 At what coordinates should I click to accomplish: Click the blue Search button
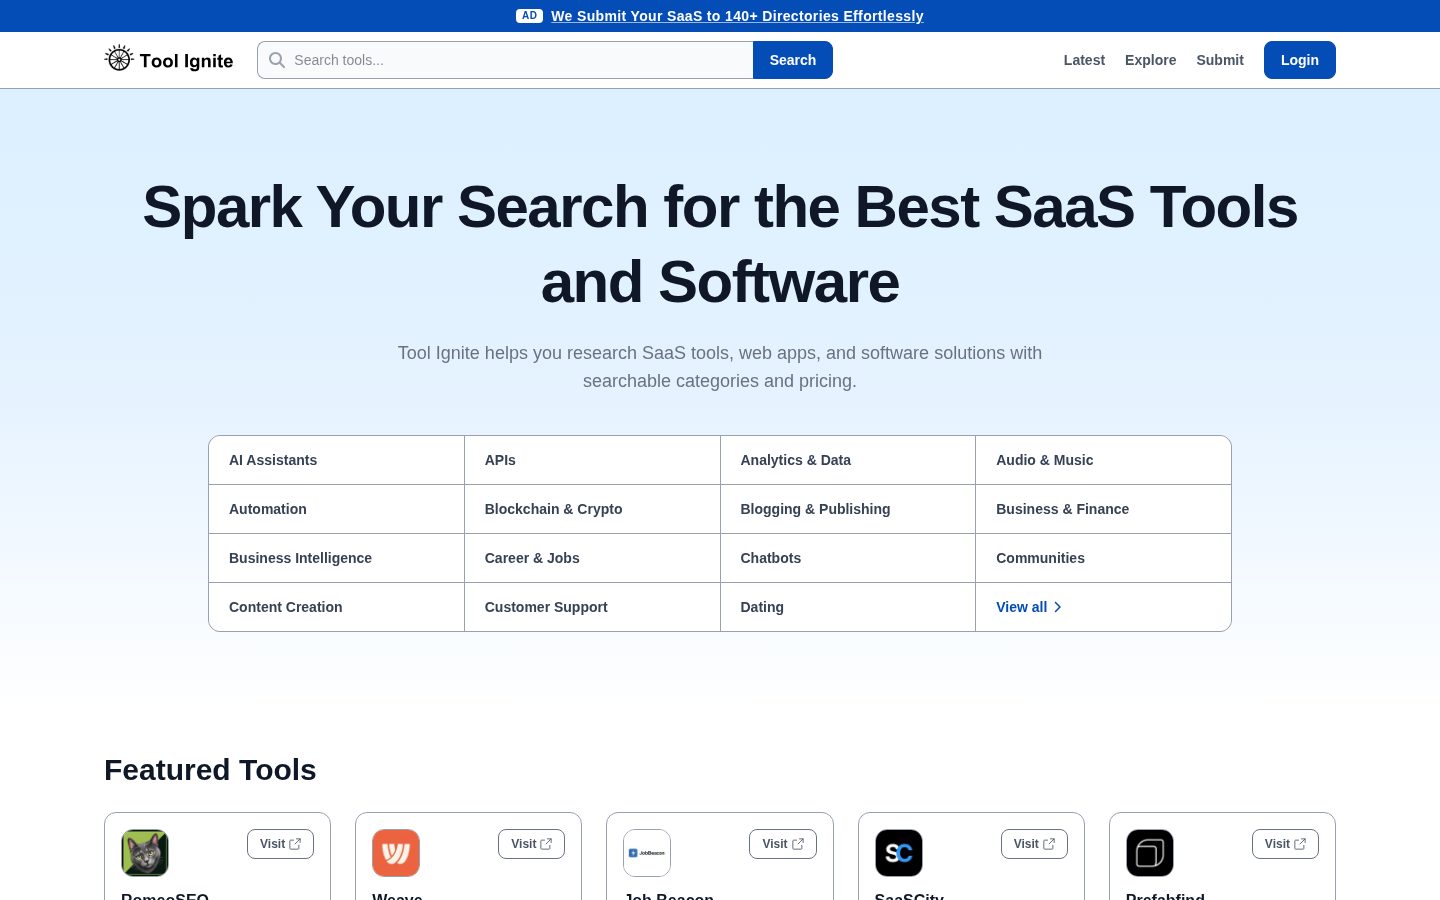pos(793,60)
